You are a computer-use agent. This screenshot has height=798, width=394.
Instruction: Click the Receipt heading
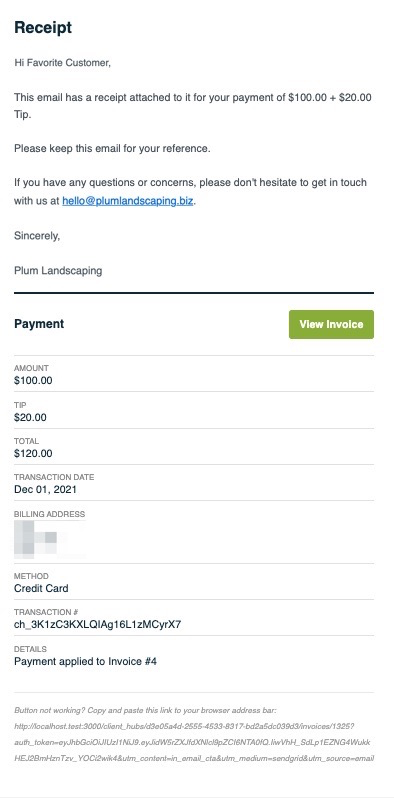43,27
